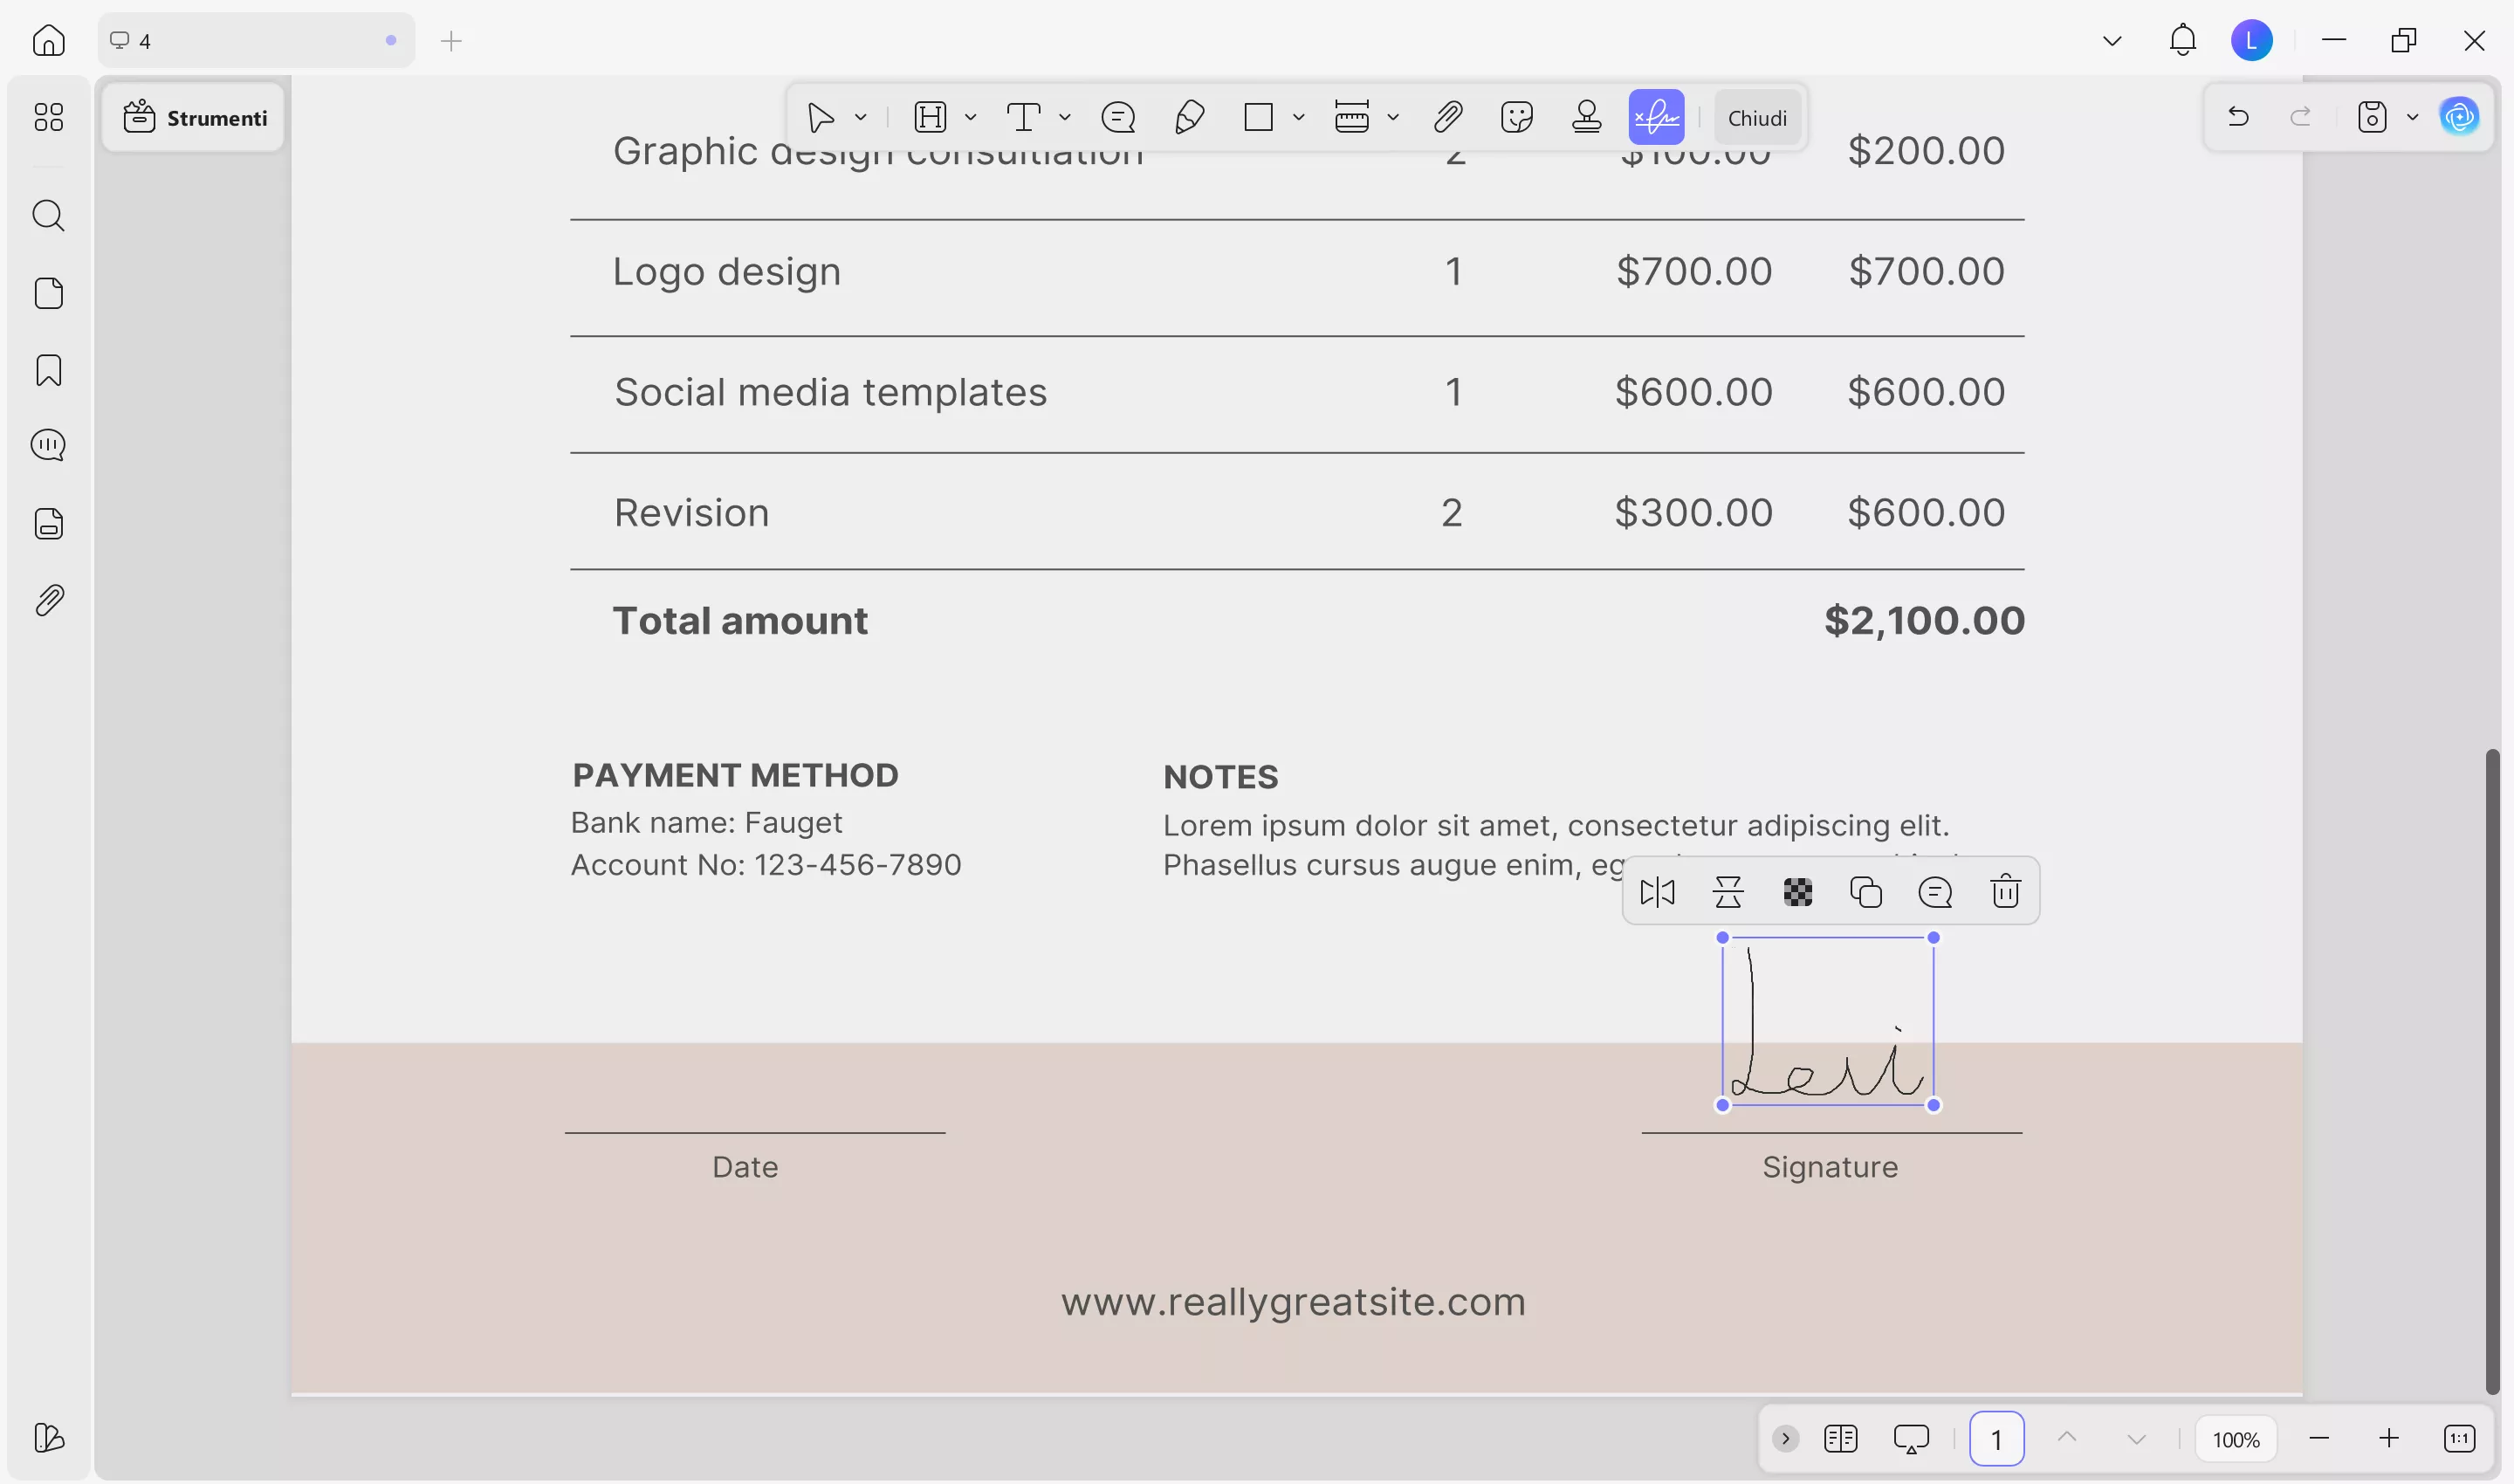Enable presentation mode from the bottom bar

[1911, 1438]
